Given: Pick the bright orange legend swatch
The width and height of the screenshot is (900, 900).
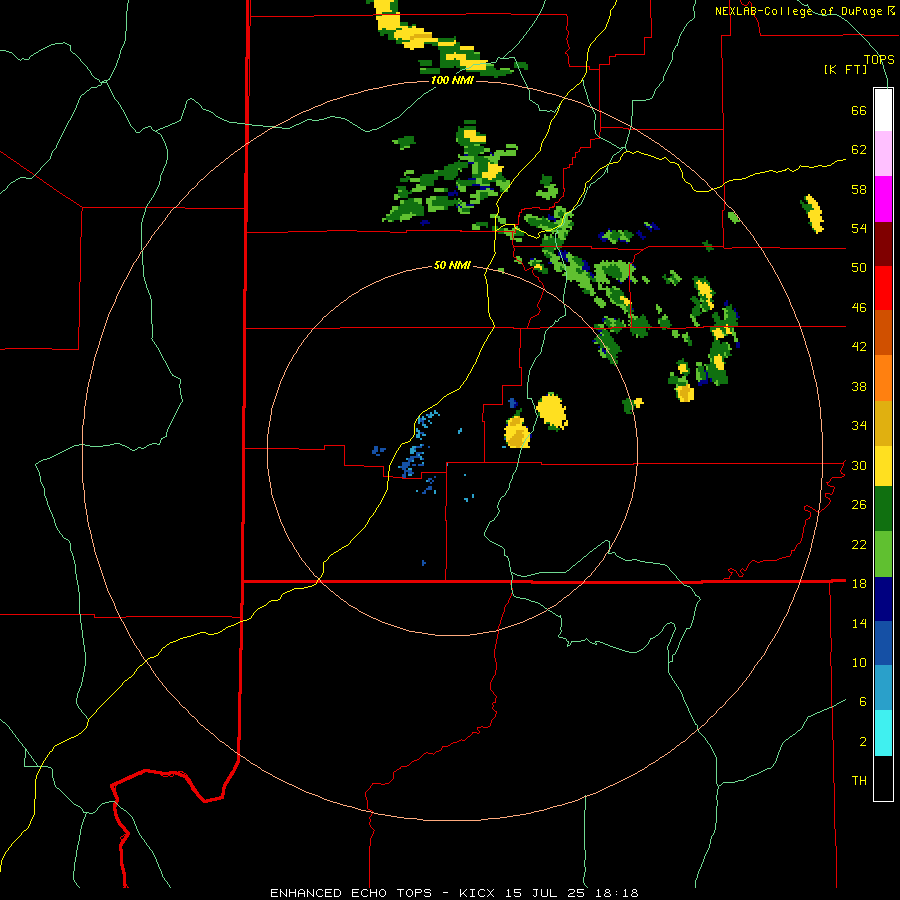Looking at the screenshot, I should coord(883,378).
